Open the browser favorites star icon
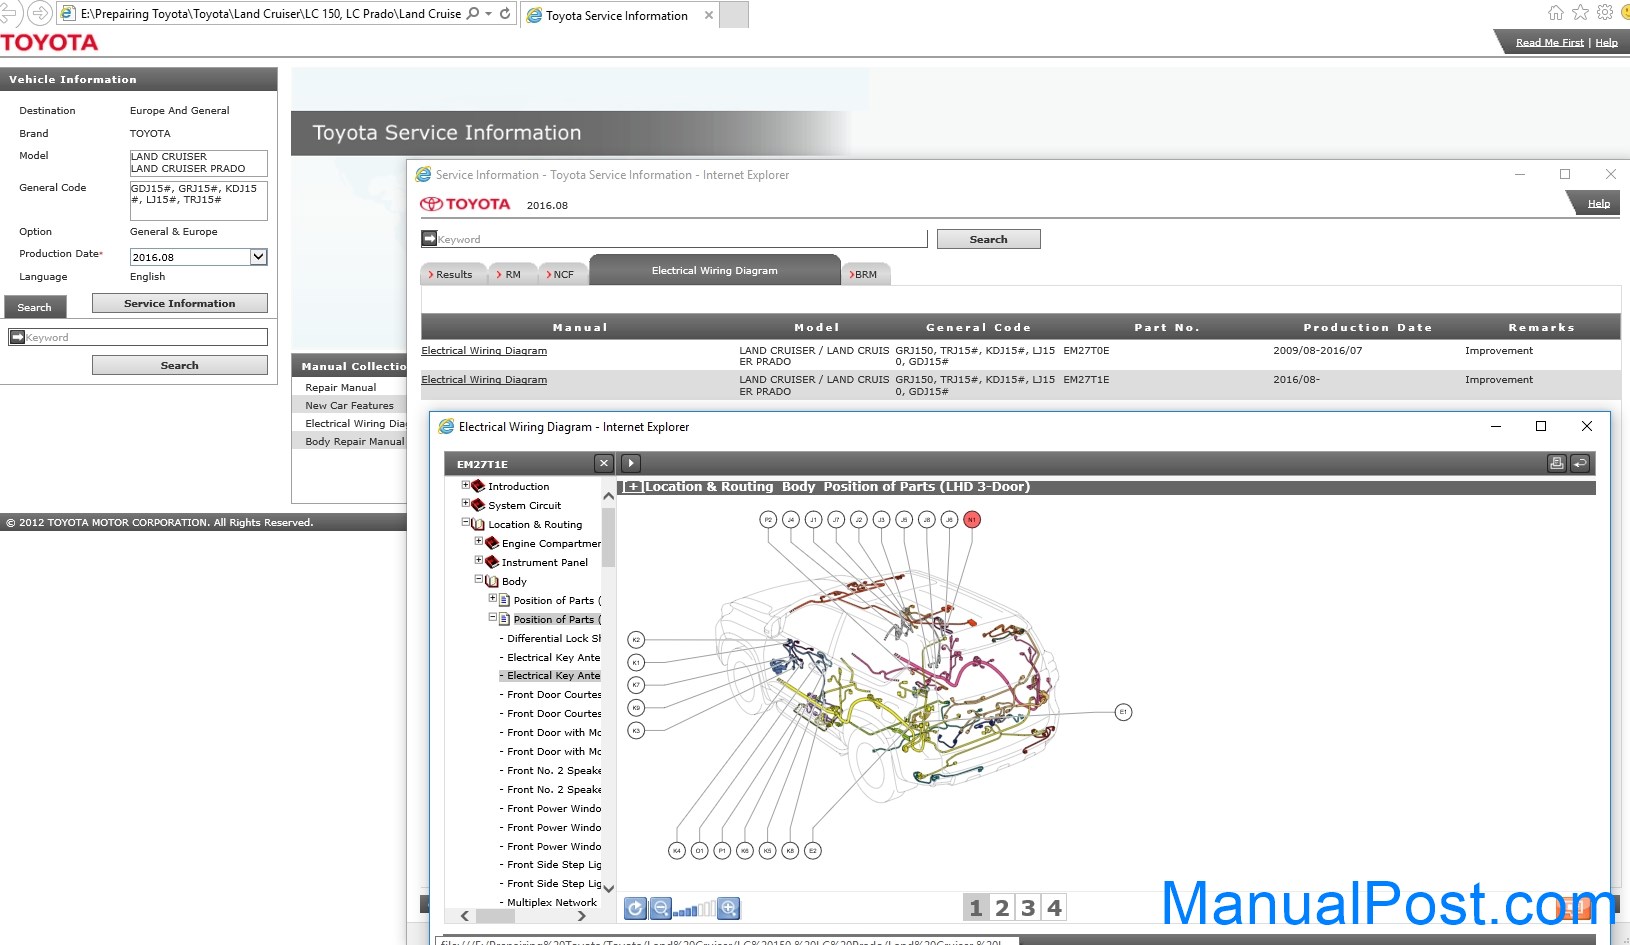 tap(1581, 13)
